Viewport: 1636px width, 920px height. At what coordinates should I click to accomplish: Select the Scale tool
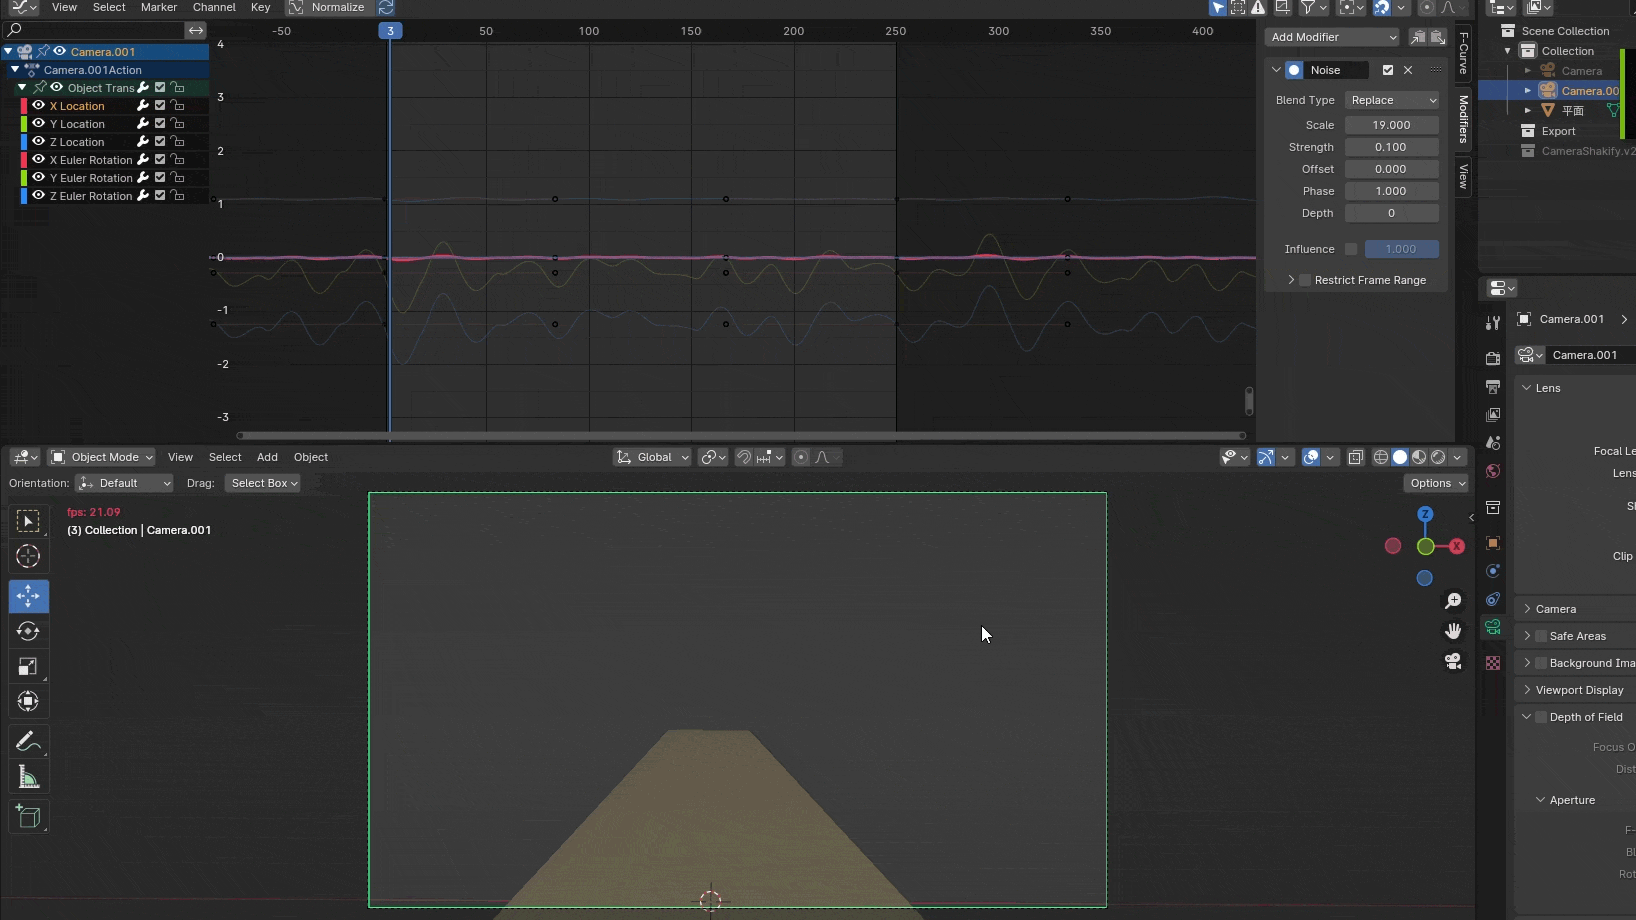28,667
